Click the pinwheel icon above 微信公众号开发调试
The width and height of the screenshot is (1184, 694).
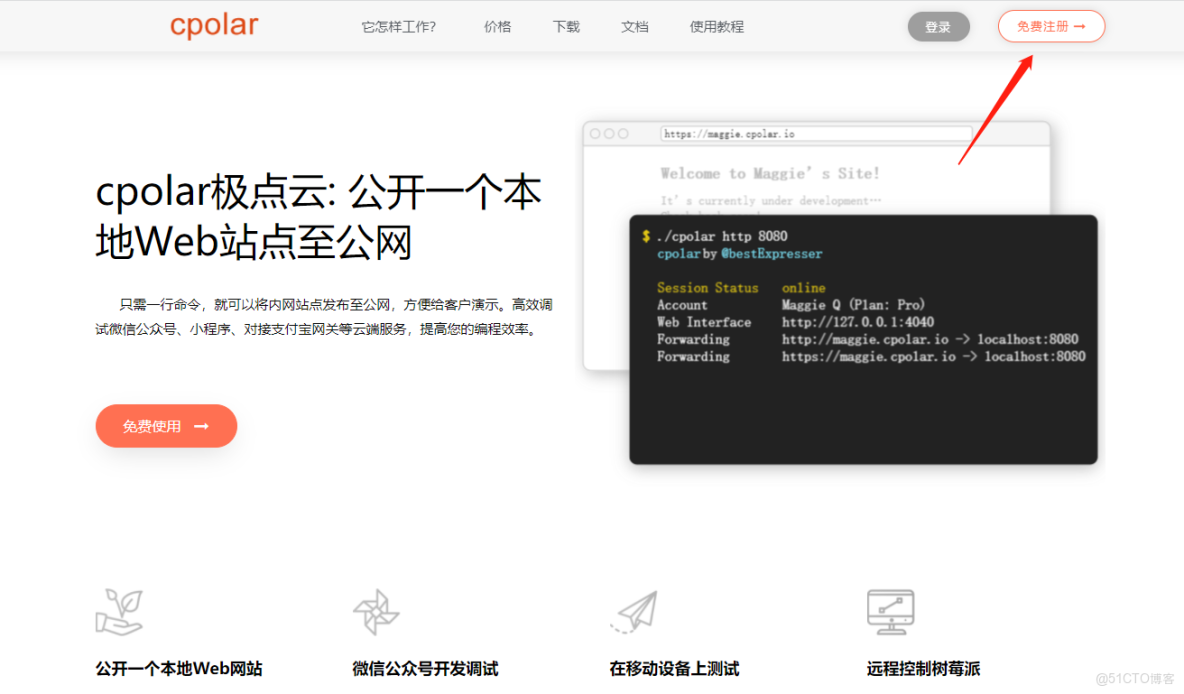click(x=376, y=612)
